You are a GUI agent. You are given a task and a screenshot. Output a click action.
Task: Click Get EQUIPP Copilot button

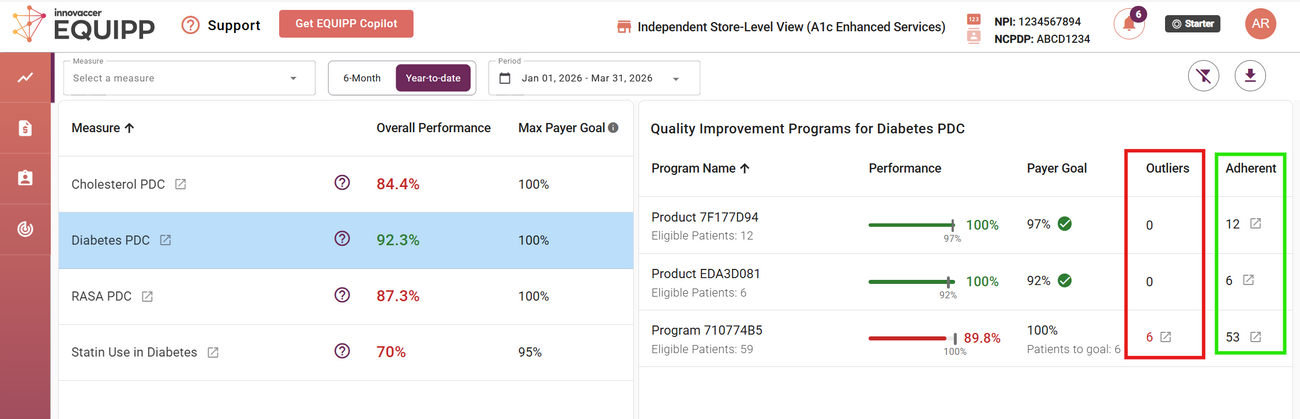pyautogui.click(x=346, y=25)
